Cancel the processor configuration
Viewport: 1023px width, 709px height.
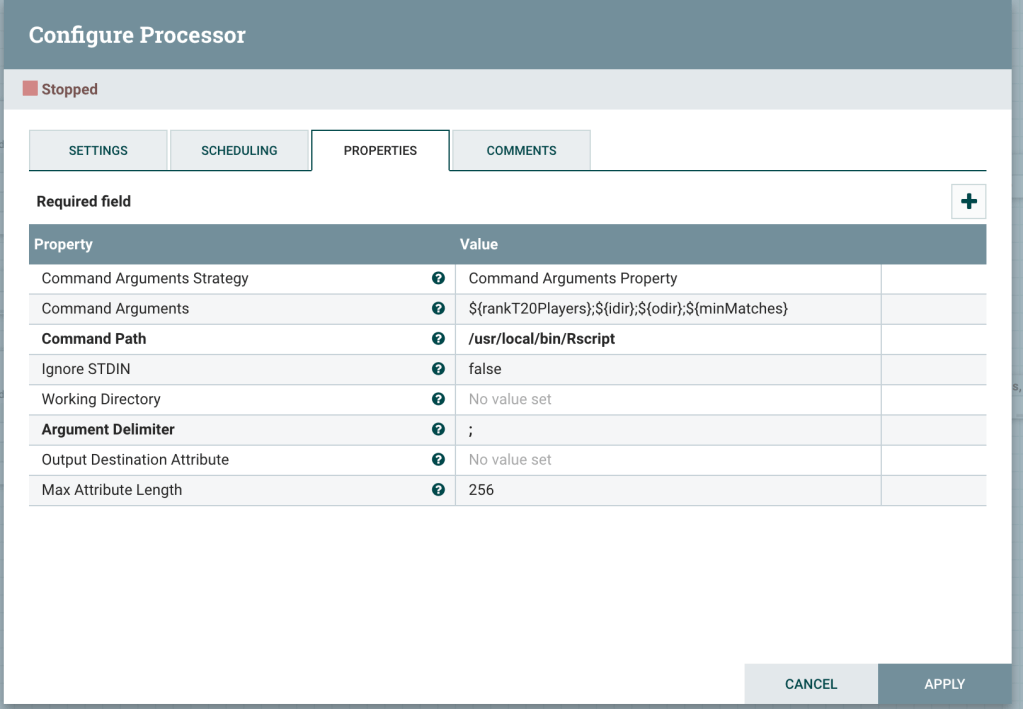pos(811,684)
